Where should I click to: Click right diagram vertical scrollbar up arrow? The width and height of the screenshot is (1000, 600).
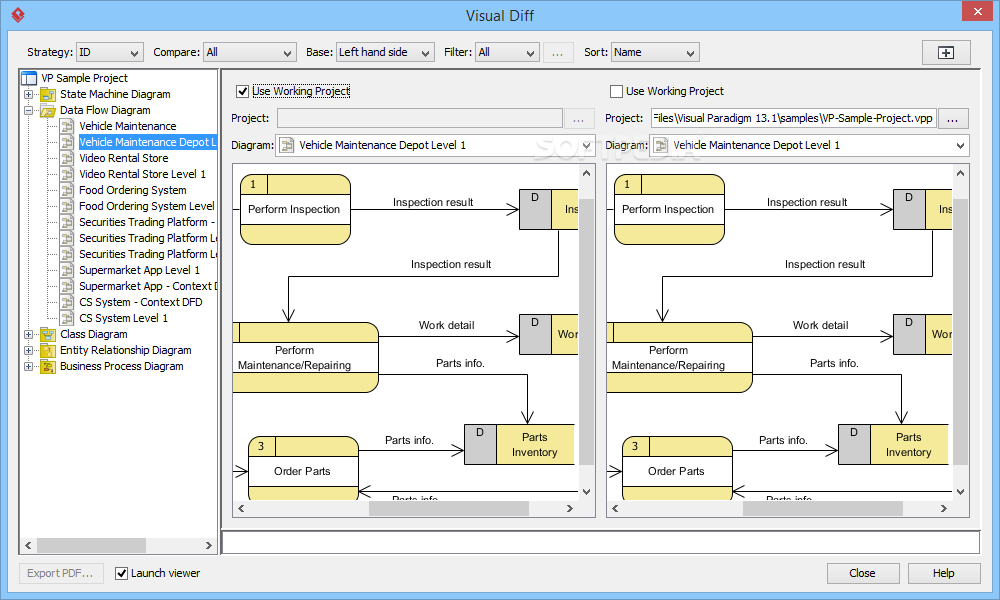click(960, 173)
